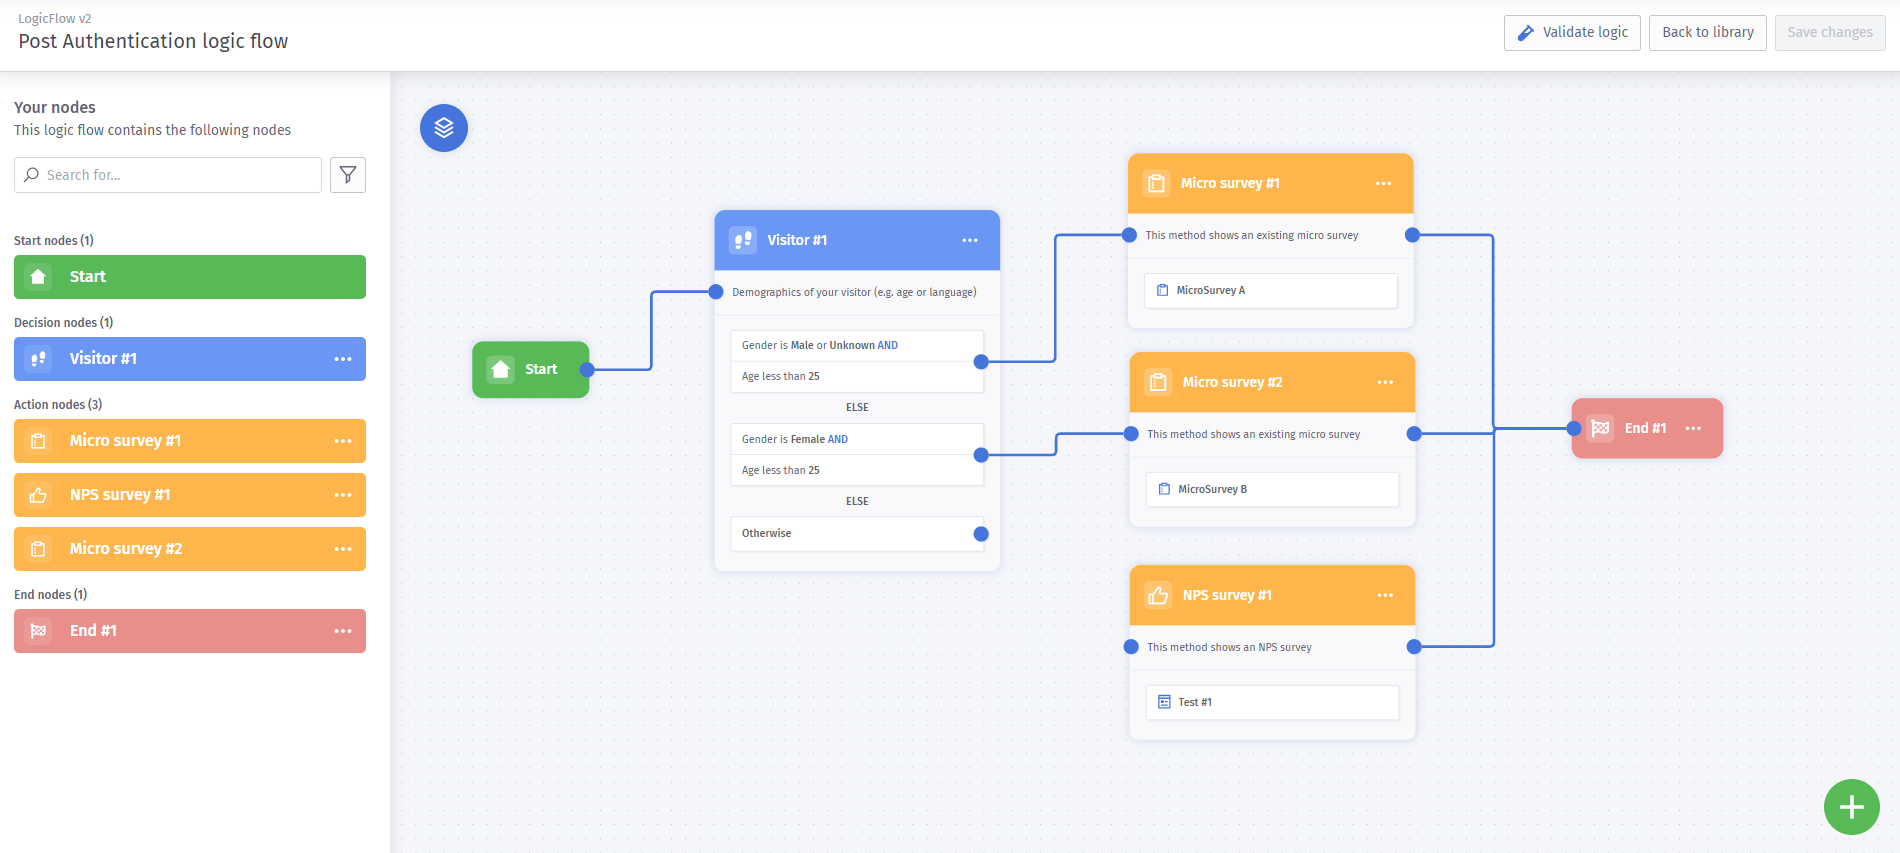Image resolution: width=1900 pixels, height=853 pixels.
Task: Click the green plus add node button
Action: [x=1851, y=807]
